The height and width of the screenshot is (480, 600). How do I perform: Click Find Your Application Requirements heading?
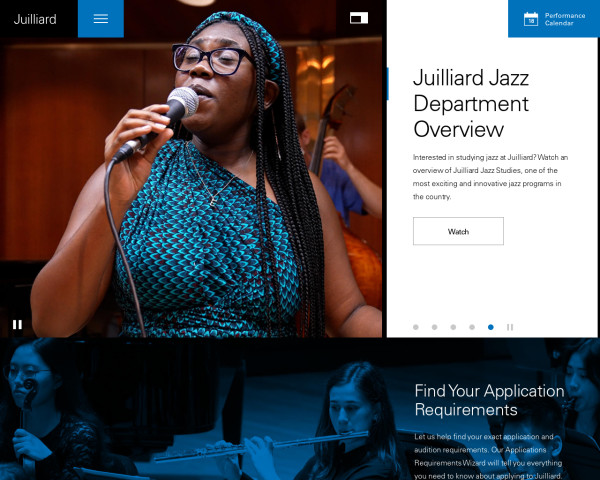point(489,400)
